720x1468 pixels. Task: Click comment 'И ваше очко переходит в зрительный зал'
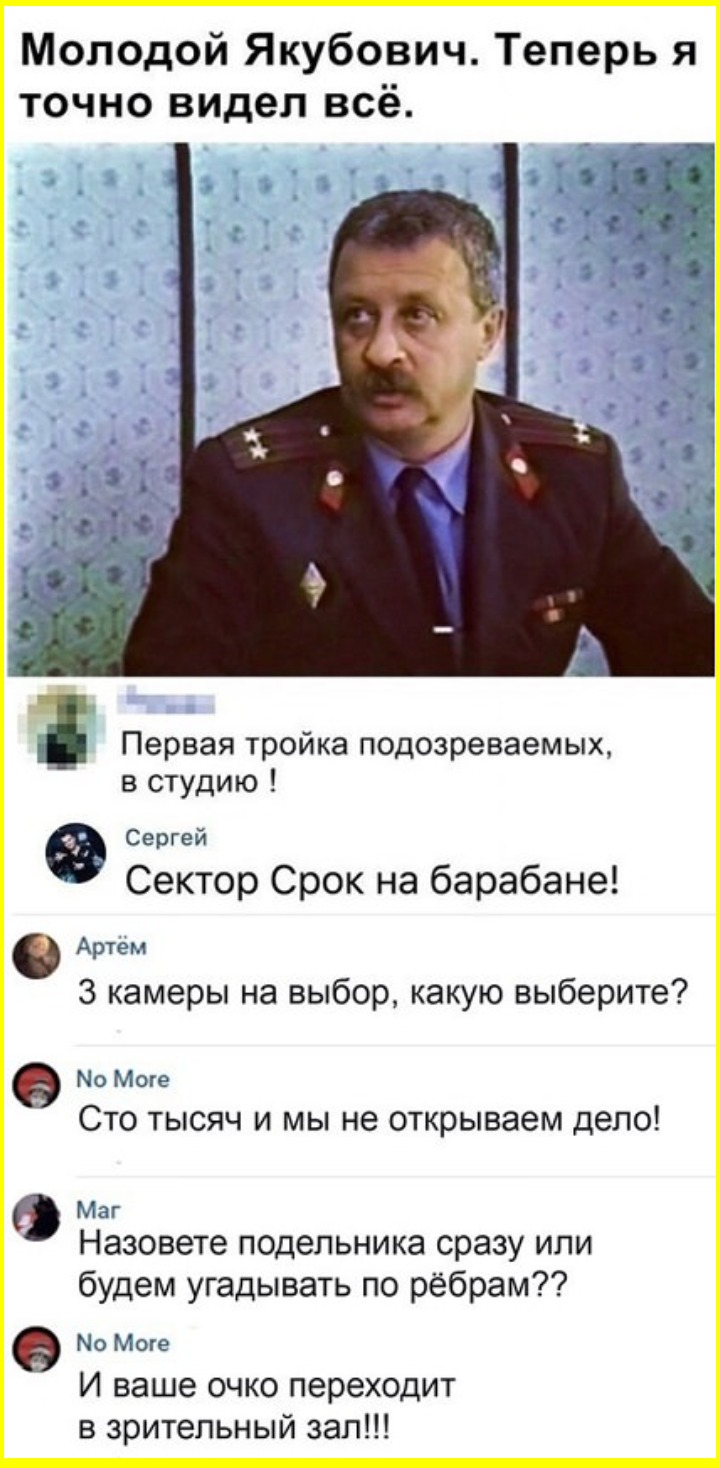pyautogui.click(x=267, y=1405)
